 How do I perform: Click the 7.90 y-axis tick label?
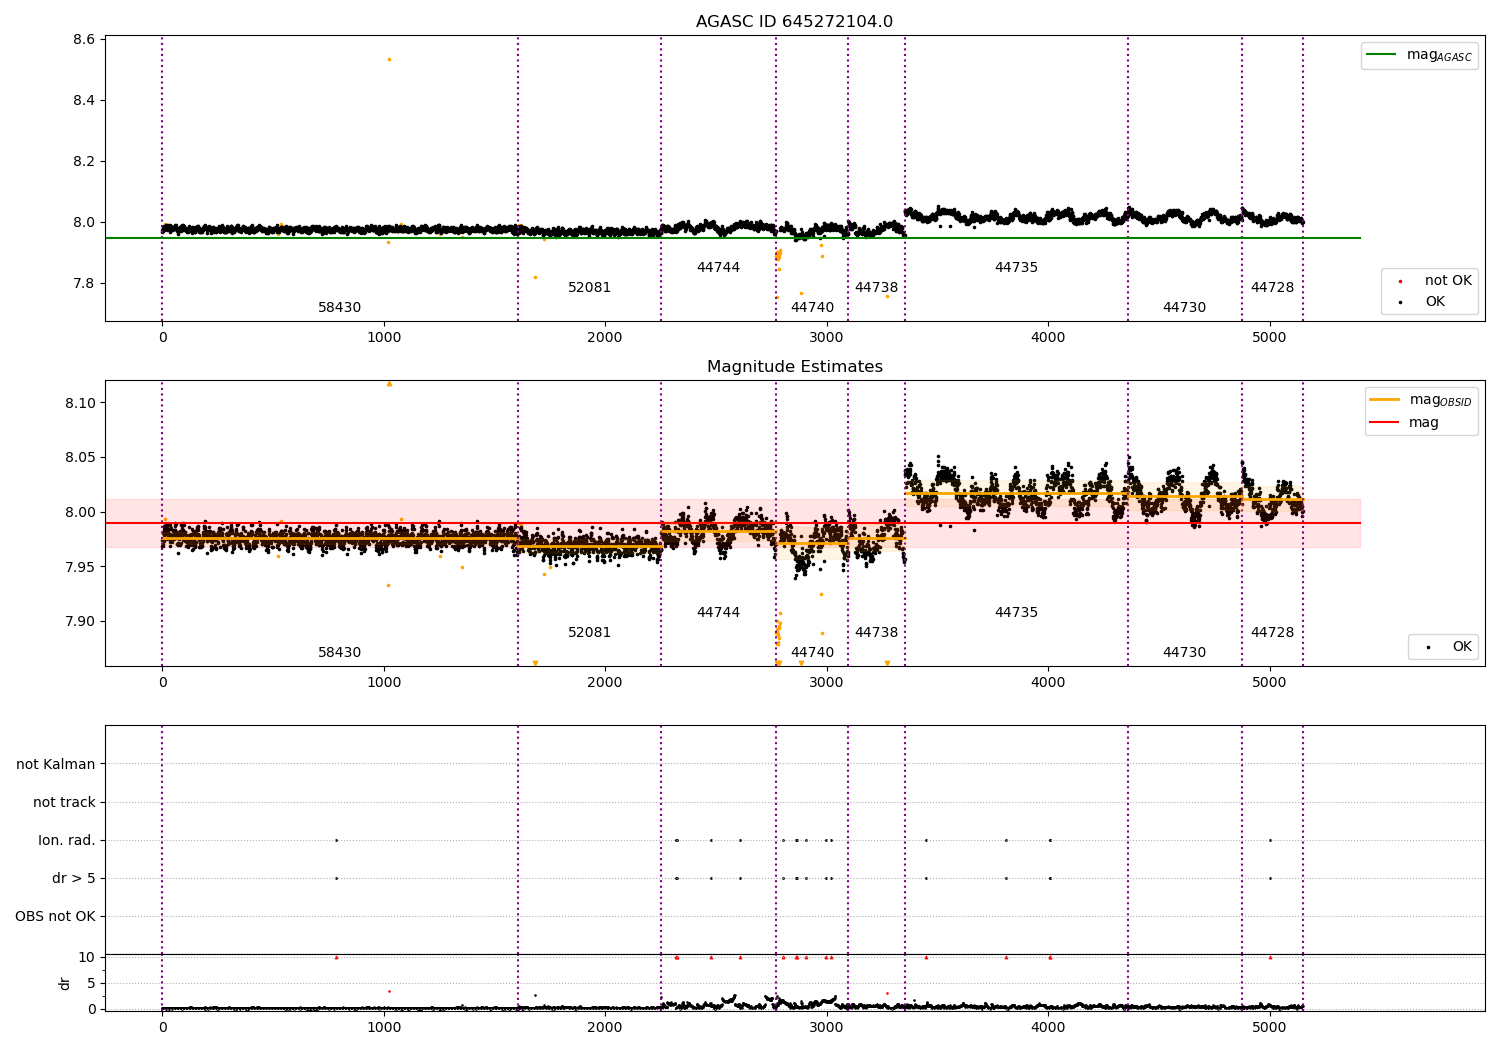click(80, 622)
